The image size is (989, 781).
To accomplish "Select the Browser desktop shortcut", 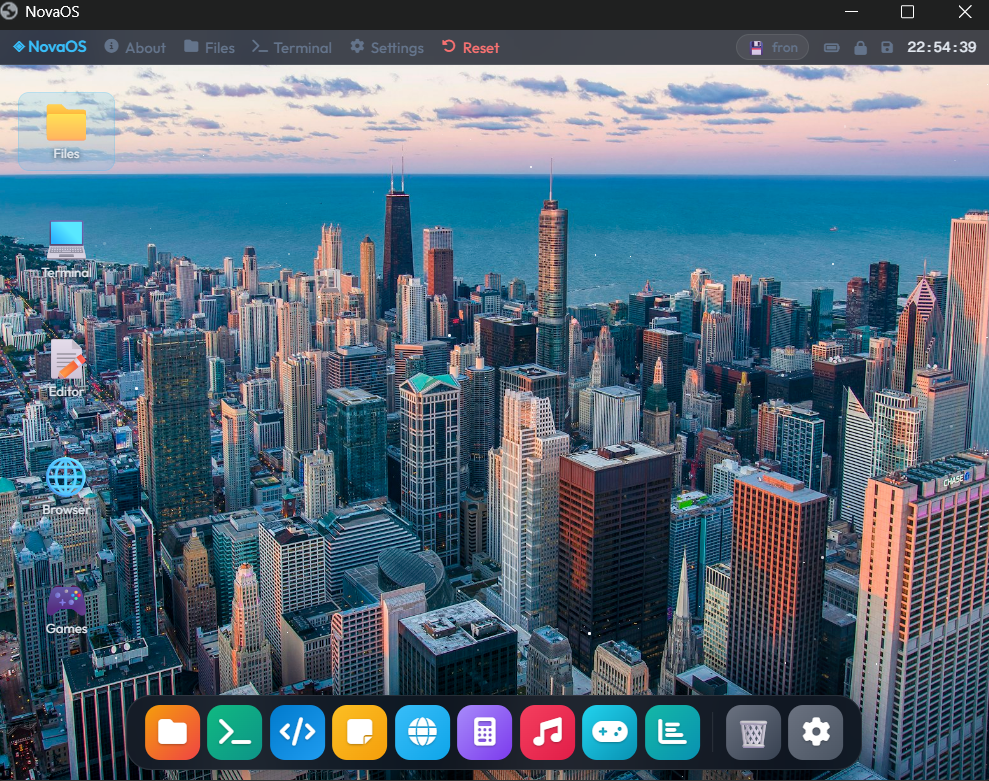I will (66, 487).
